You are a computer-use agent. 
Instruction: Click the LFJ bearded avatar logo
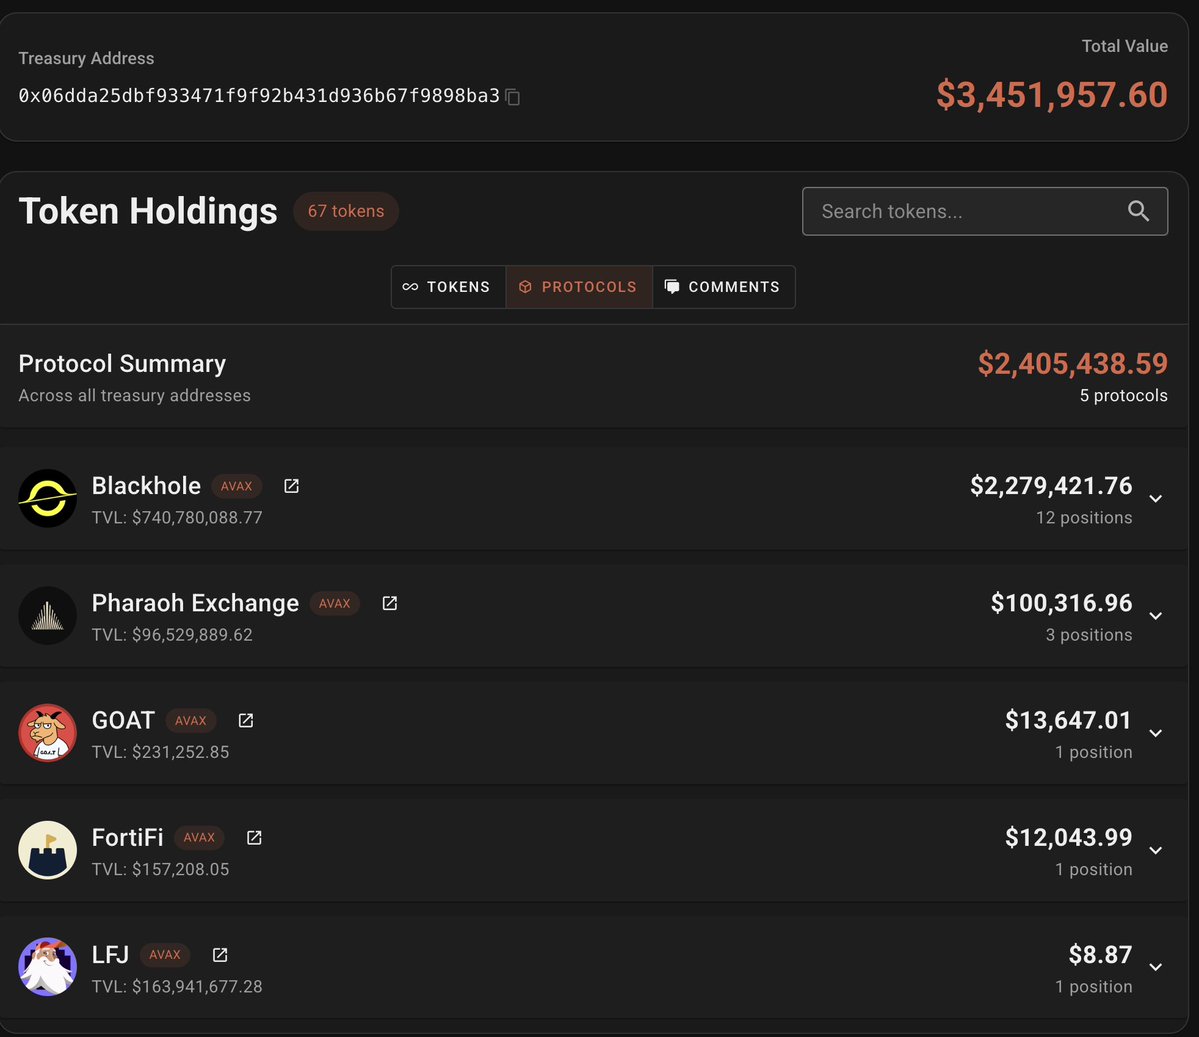(x=47, y=967)
